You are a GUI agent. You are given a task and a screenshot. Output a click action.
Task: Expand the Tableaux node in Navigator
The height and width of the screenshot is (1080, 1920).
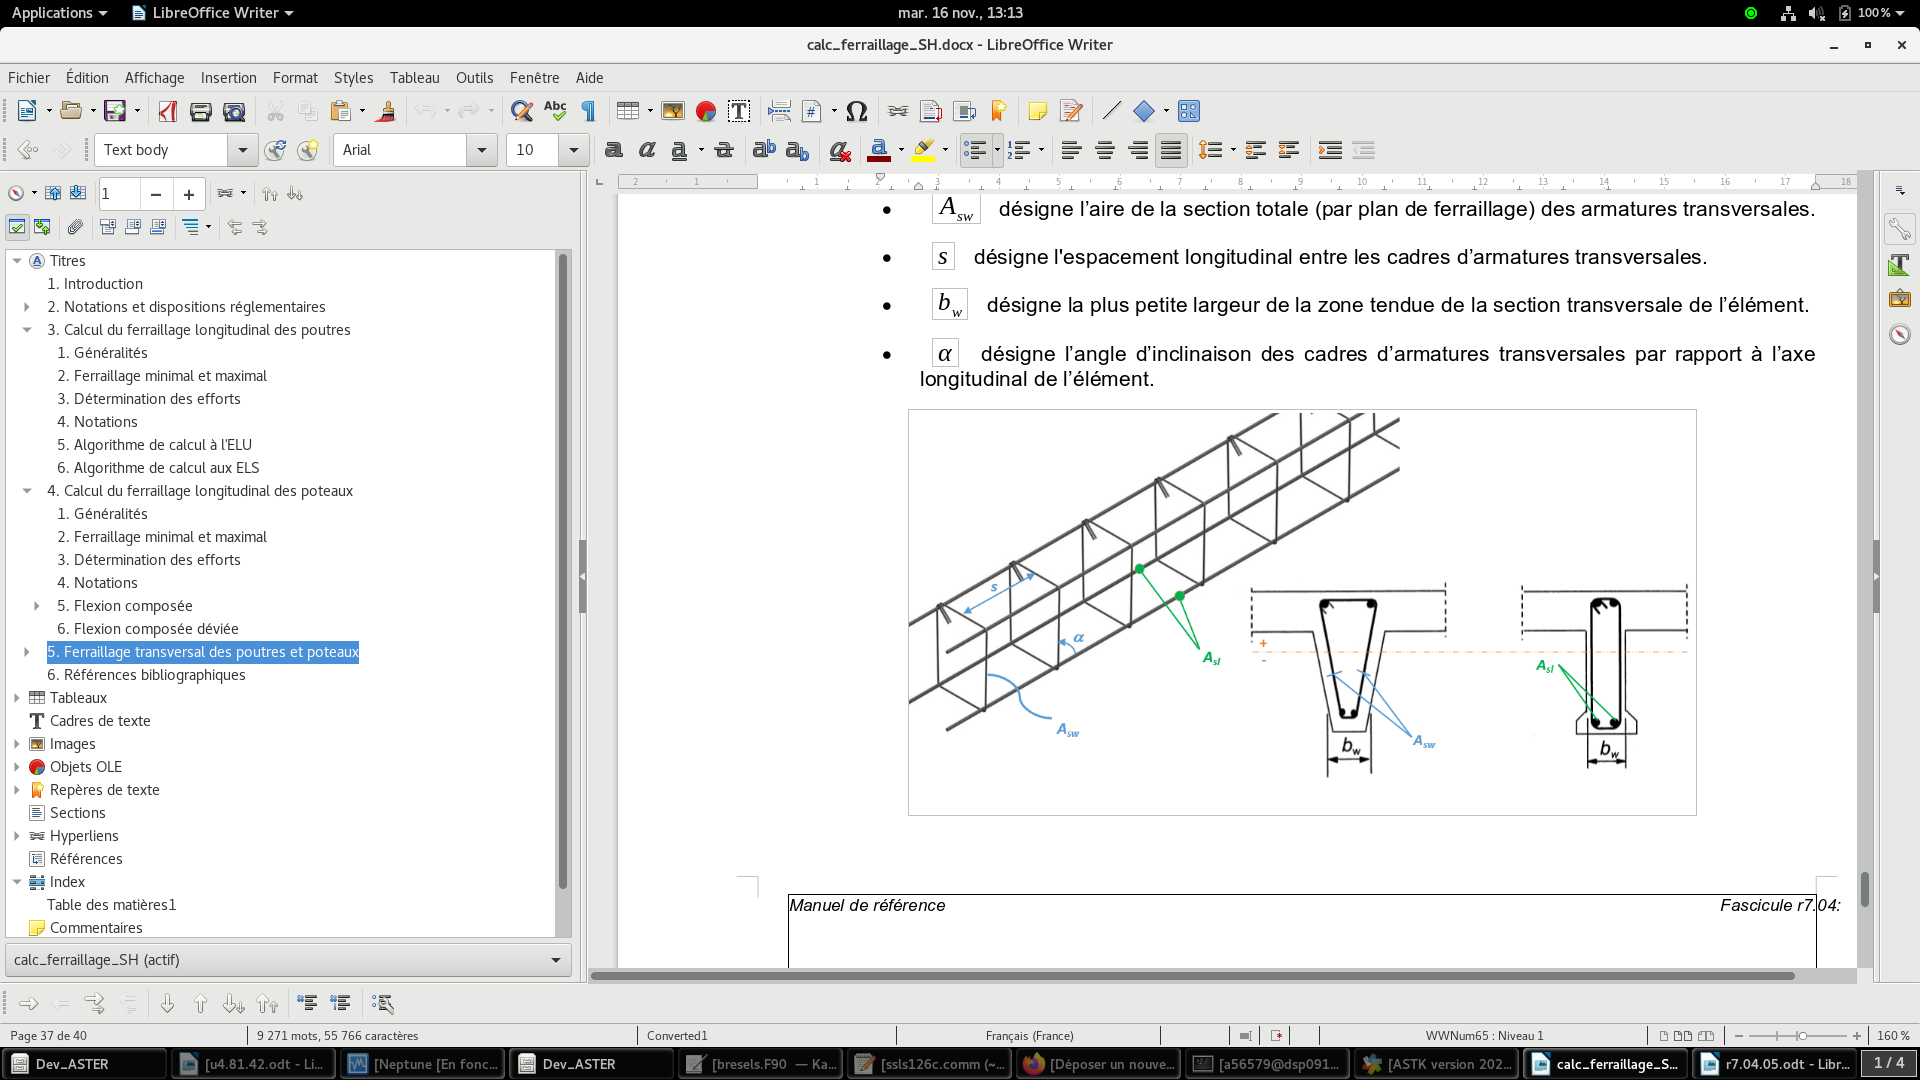[17, 698]
